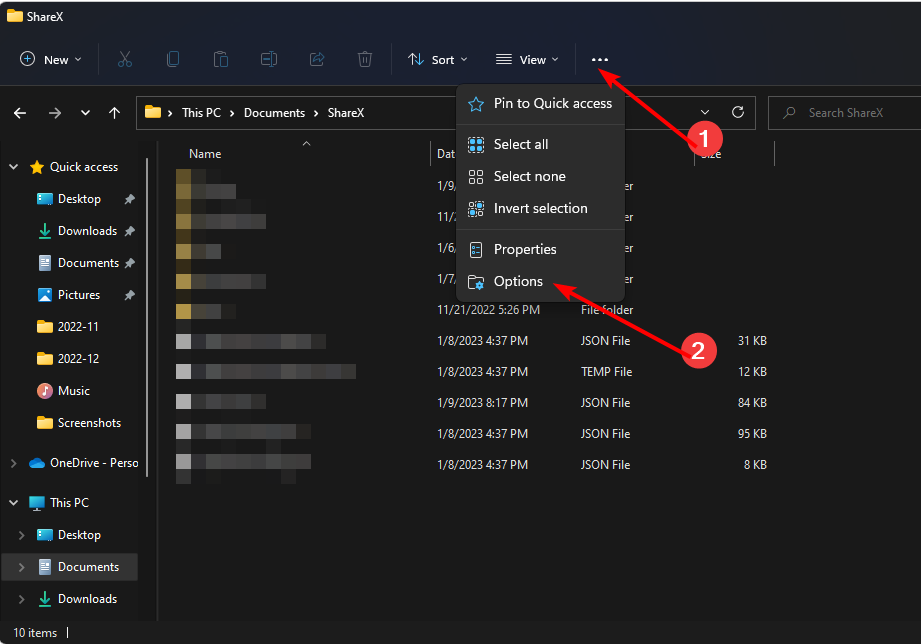Viewport: 921px width, 644px height.
Task: Choose Select none from menu
Action: [540, 176]
